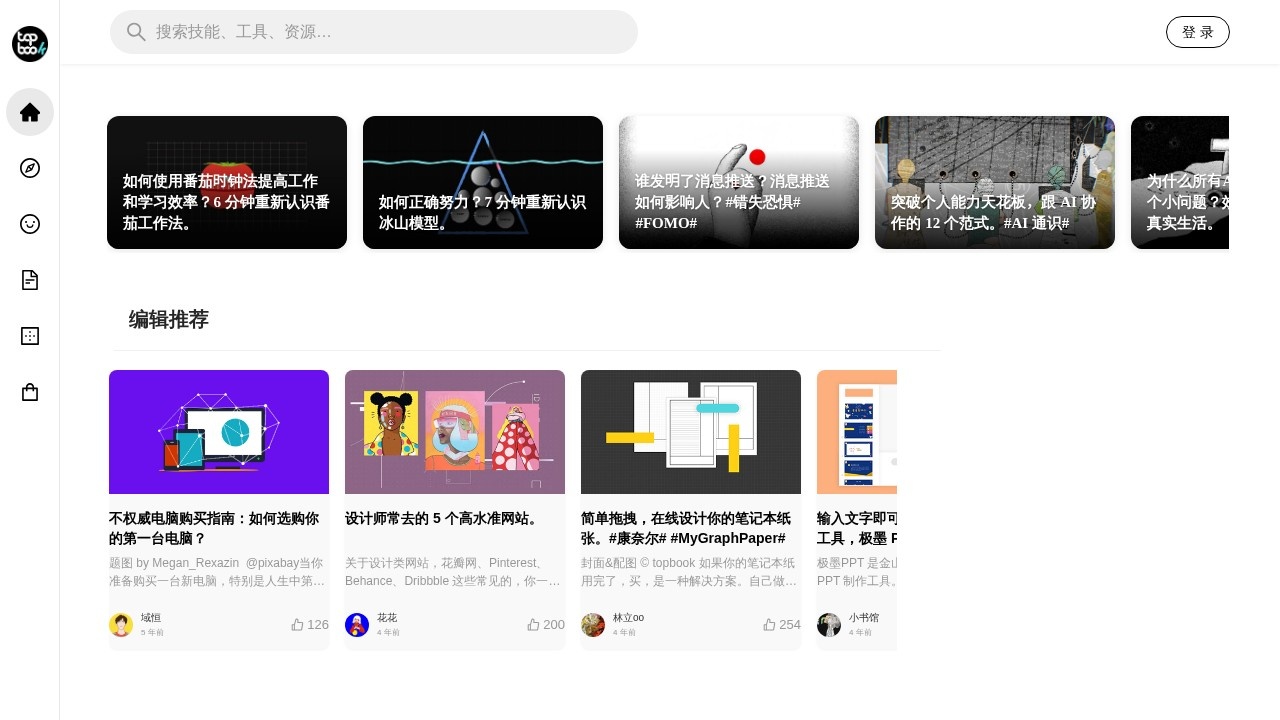Open the document icon in sidebar
1280x720 pixels.
tap(30, 280)
